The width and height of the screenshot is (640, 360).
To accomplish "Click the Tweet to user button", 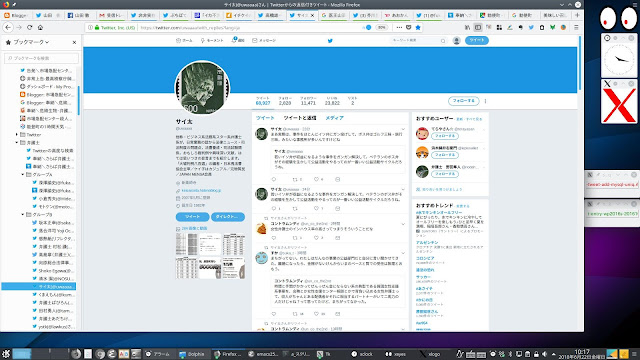I will click(192, 217).
